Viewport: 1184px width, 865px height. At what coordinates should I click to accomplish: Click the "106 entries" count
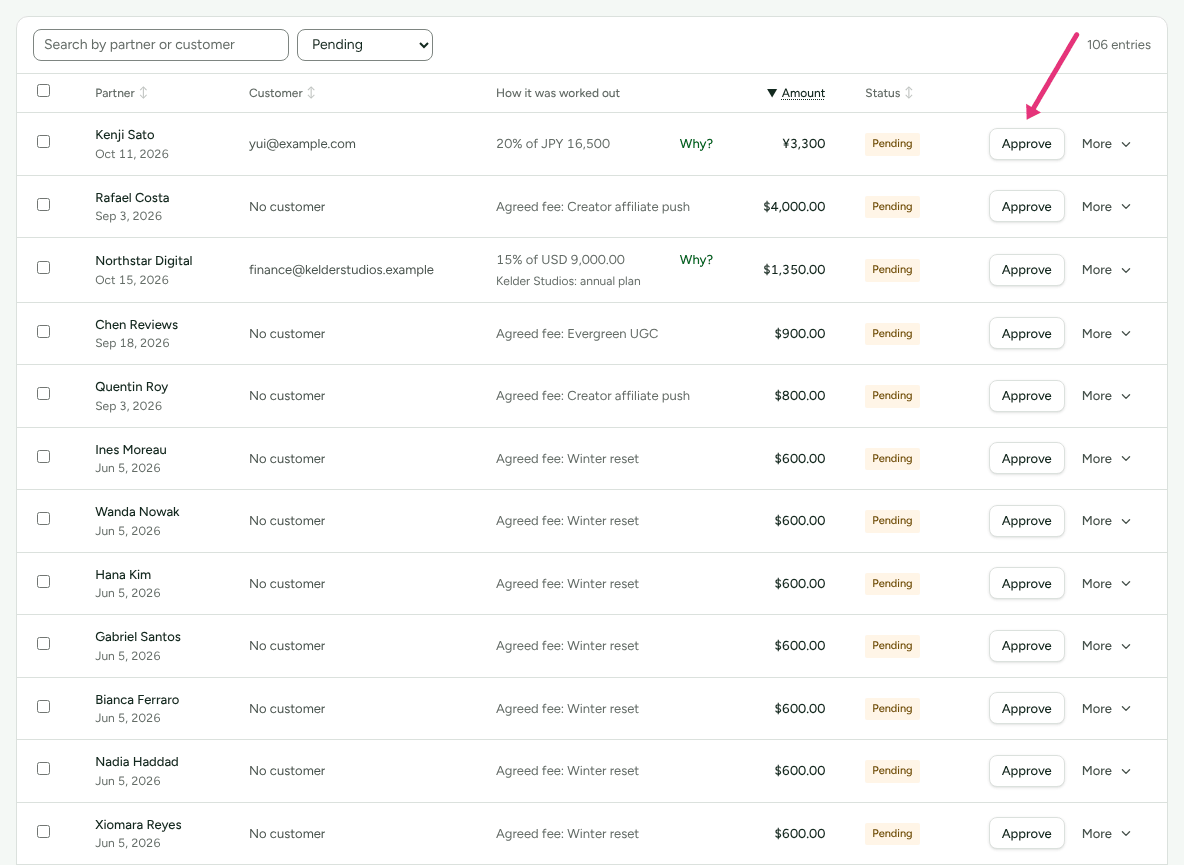coord(1118,45)
